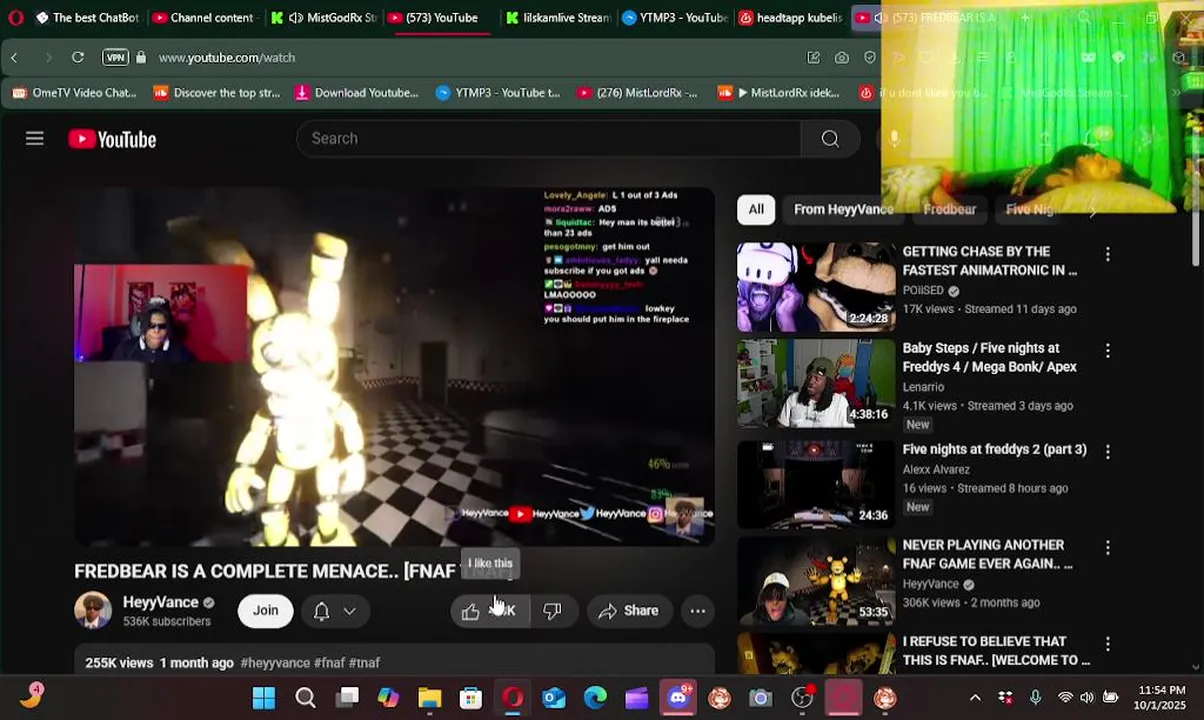
Task: Open options for NEVER PLAYING ANOTHER FNAF GAME video
Action: pyautogui.click(x=1107, y=548)
